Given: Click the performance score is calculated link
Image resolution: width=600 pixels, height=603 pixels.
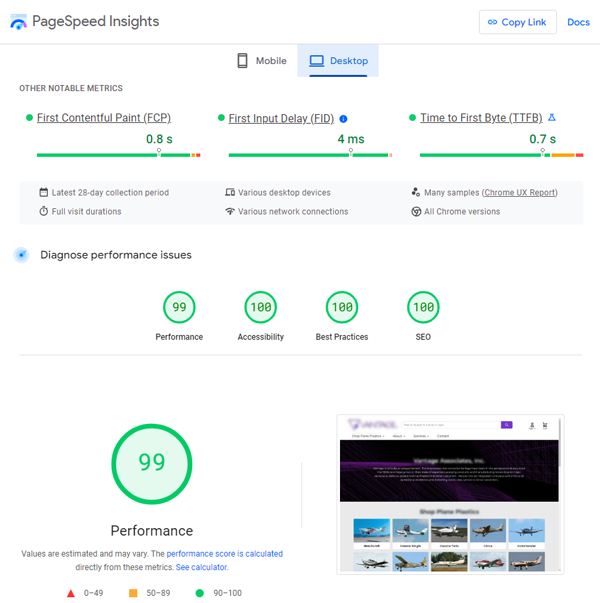Looking at the screenshot, I should 224,553.
